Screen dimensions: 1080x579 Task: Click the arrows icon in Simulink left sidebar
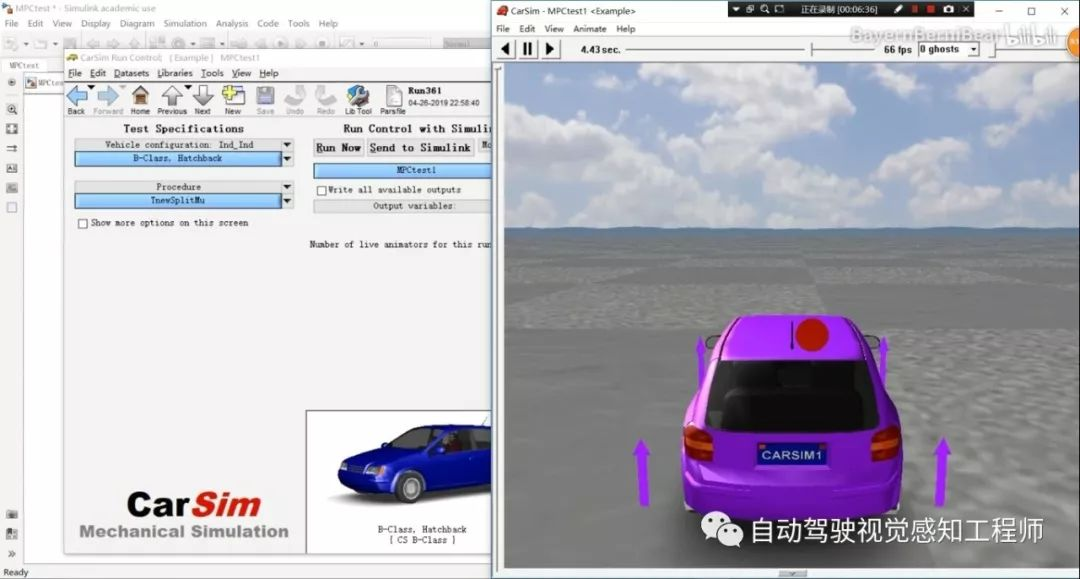click(x=12, y=148)
